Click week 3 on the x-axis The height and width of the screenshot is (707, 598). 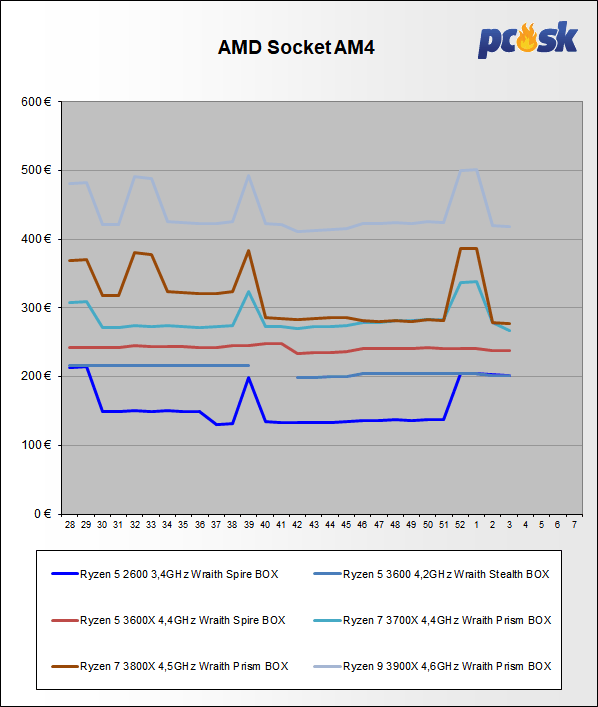click(x=509, y=524)
